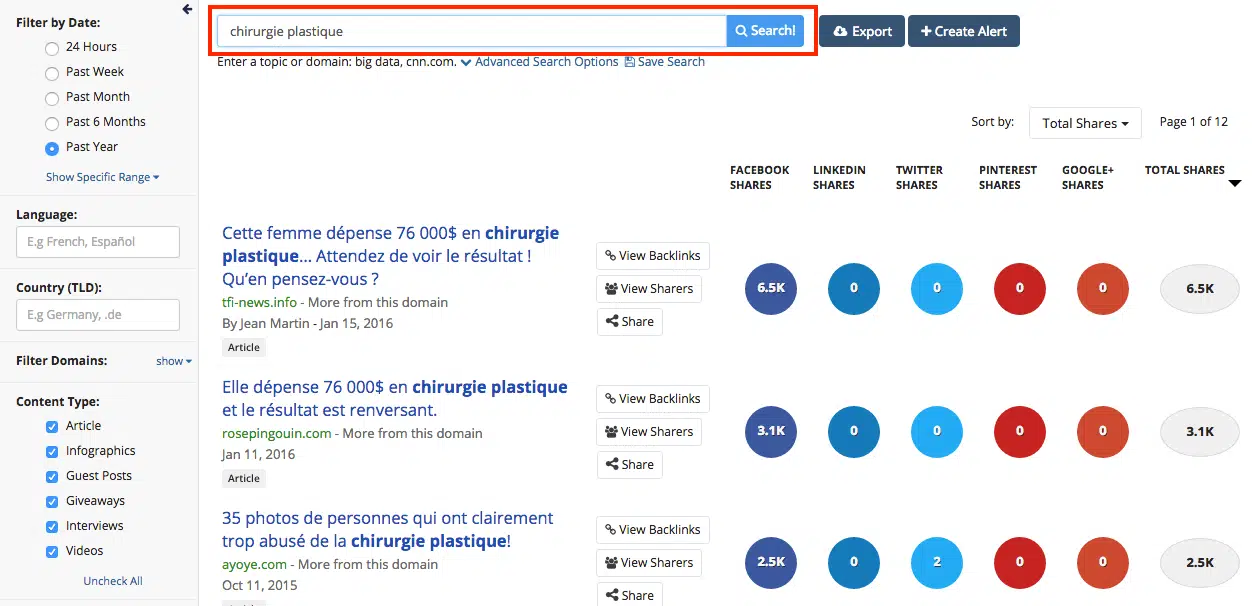Image resolution: width=1257 pixels, height=606 pixels.
Task: Select the 24 Hours date filter
Action: pos(52,48)
